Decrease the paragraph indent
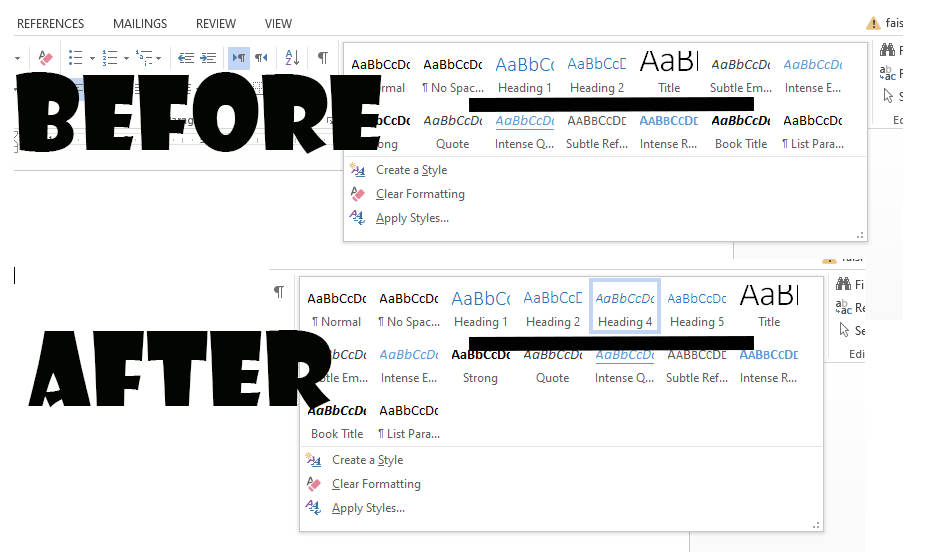946x552 pixels. tap(186, 58)
